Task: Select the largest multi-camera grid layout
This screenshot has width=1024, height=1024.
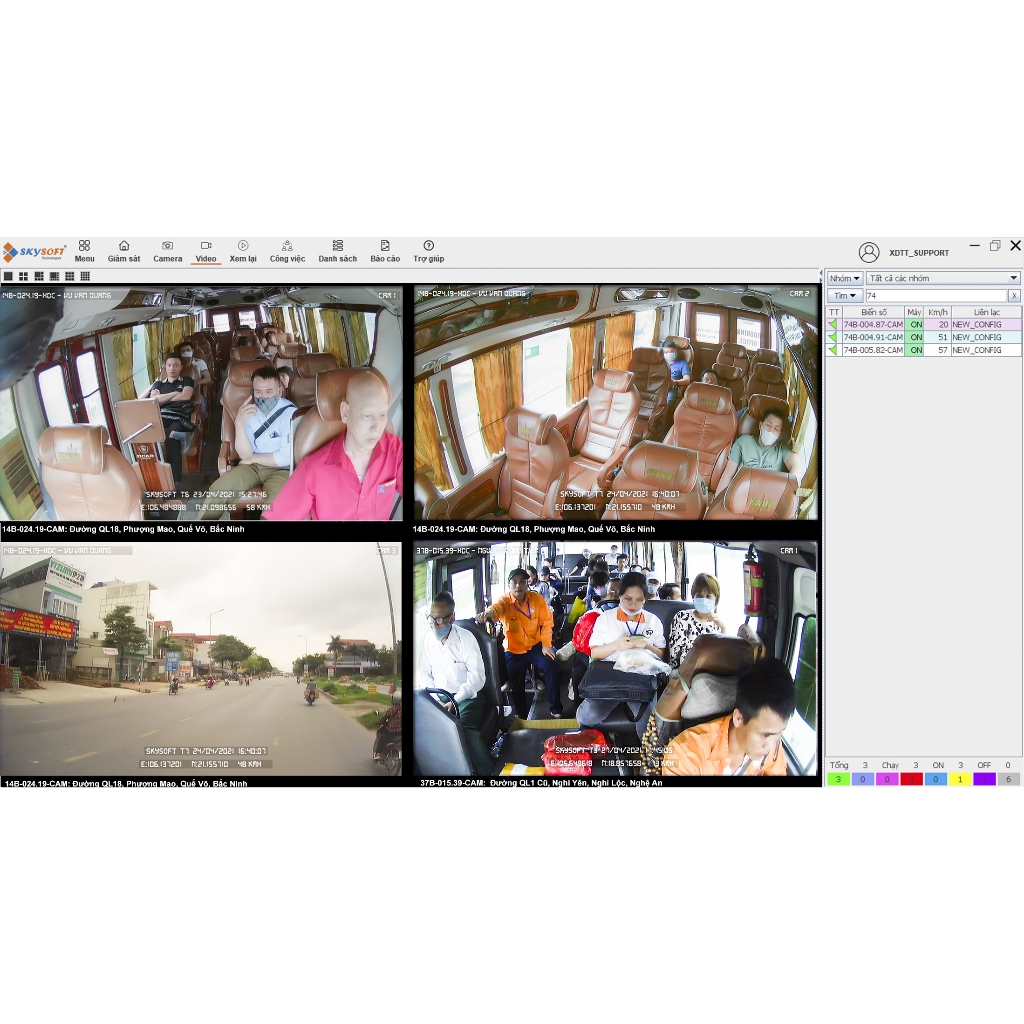Action: click(x=85, y=276)
